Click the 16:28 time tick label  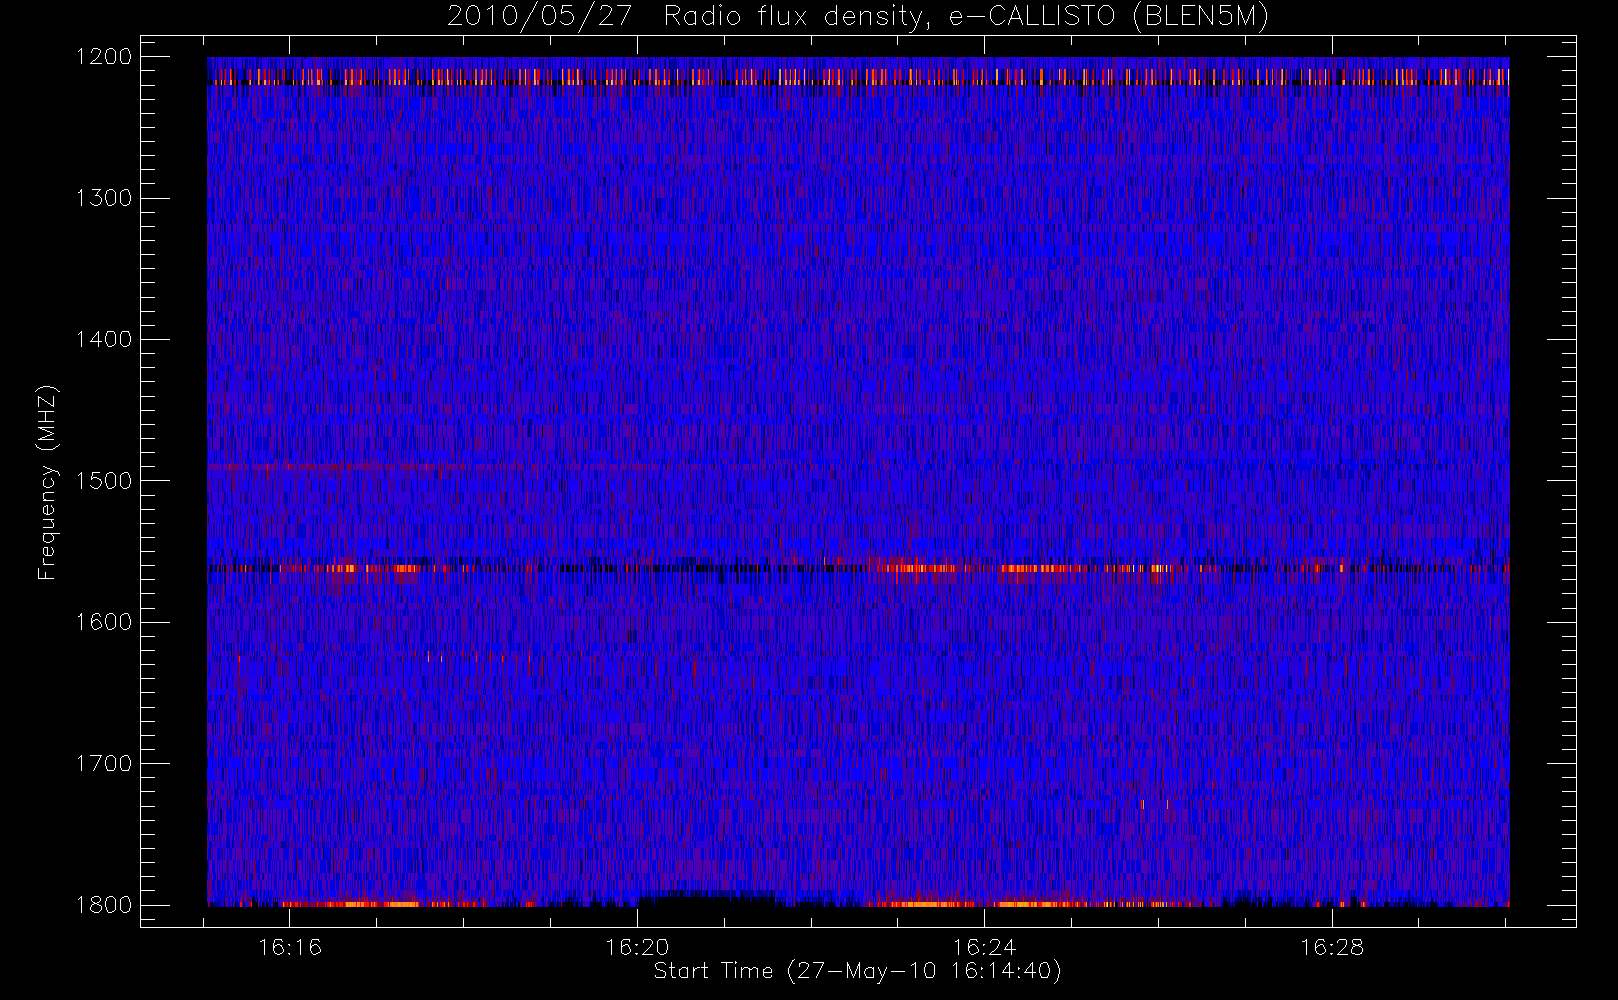click(x=1332, y=947)
